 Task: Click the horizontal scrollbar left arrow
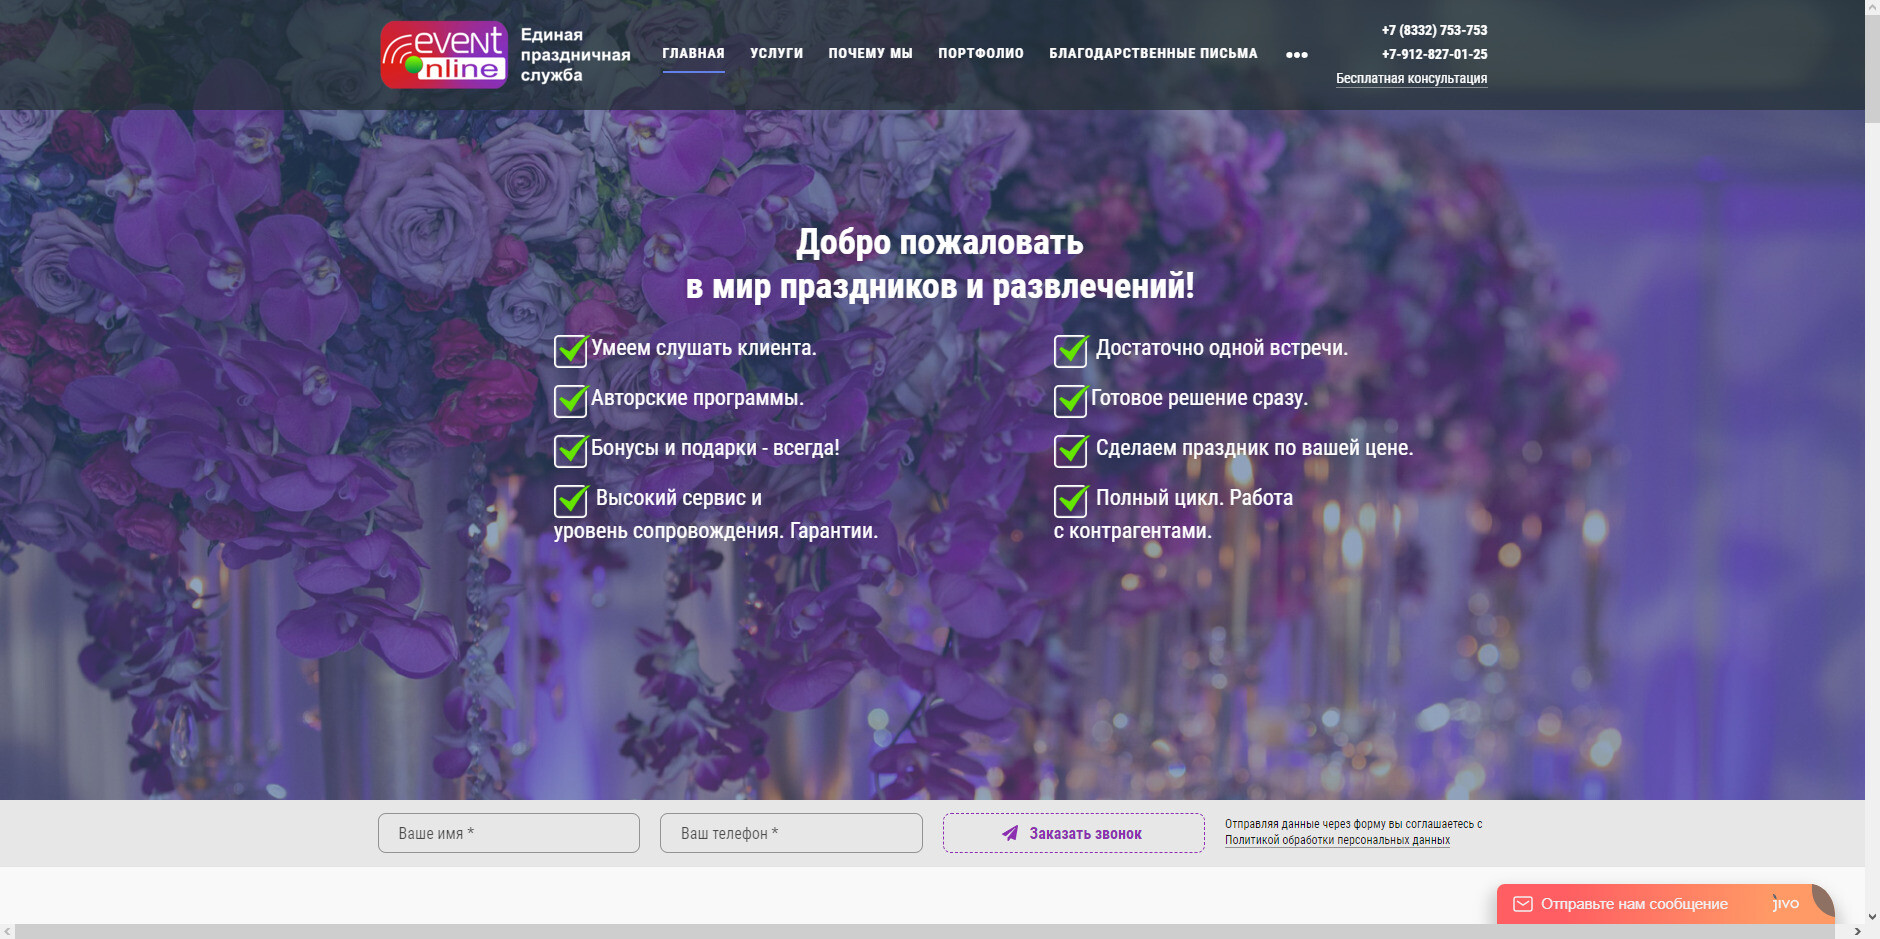(8, 931)
